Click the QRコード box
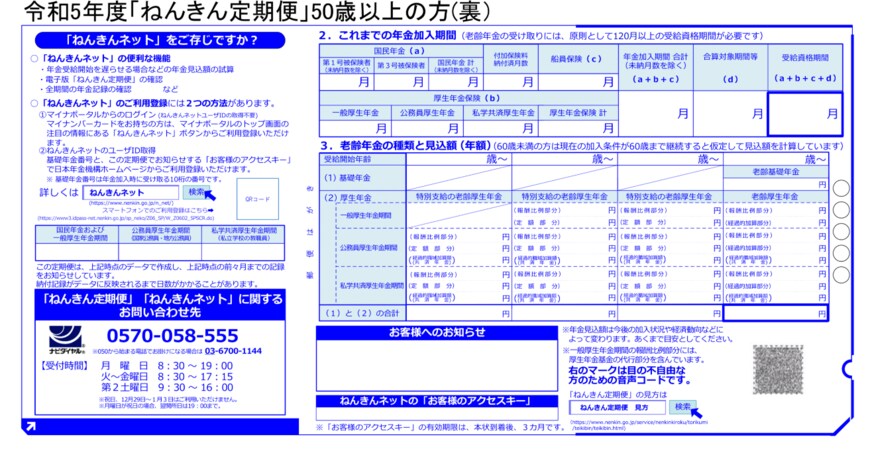870x449 pixels. click(253, 198)
